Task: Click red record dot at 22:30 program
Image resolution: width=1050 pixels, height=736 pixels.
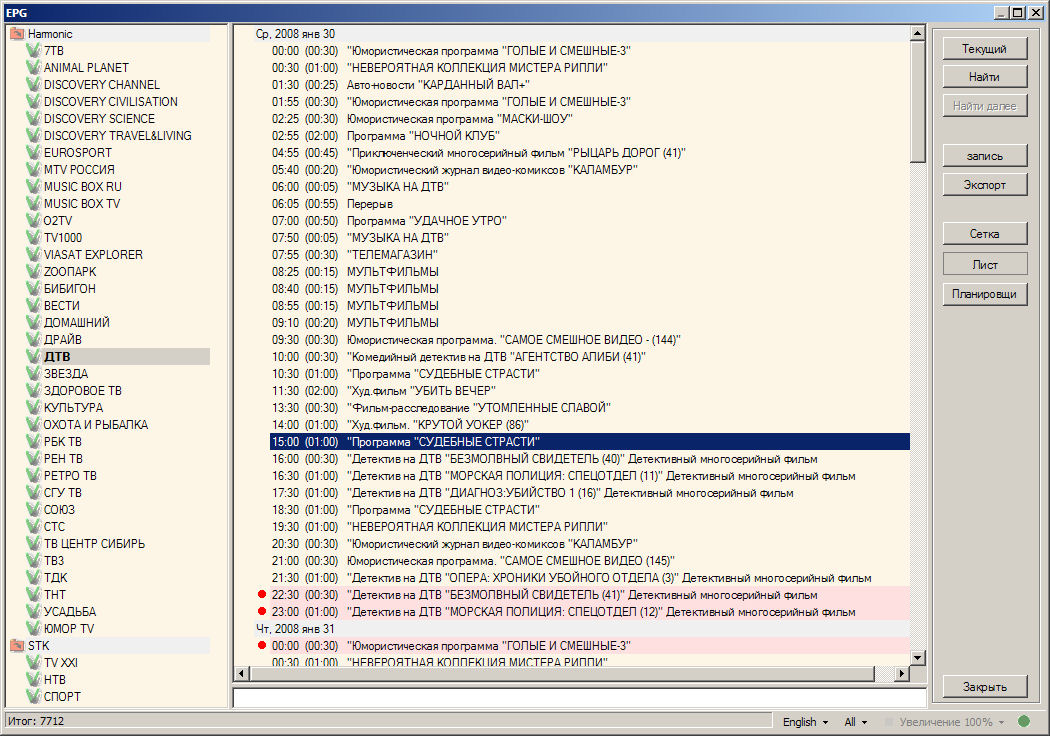Action: (x=262, y=594)
